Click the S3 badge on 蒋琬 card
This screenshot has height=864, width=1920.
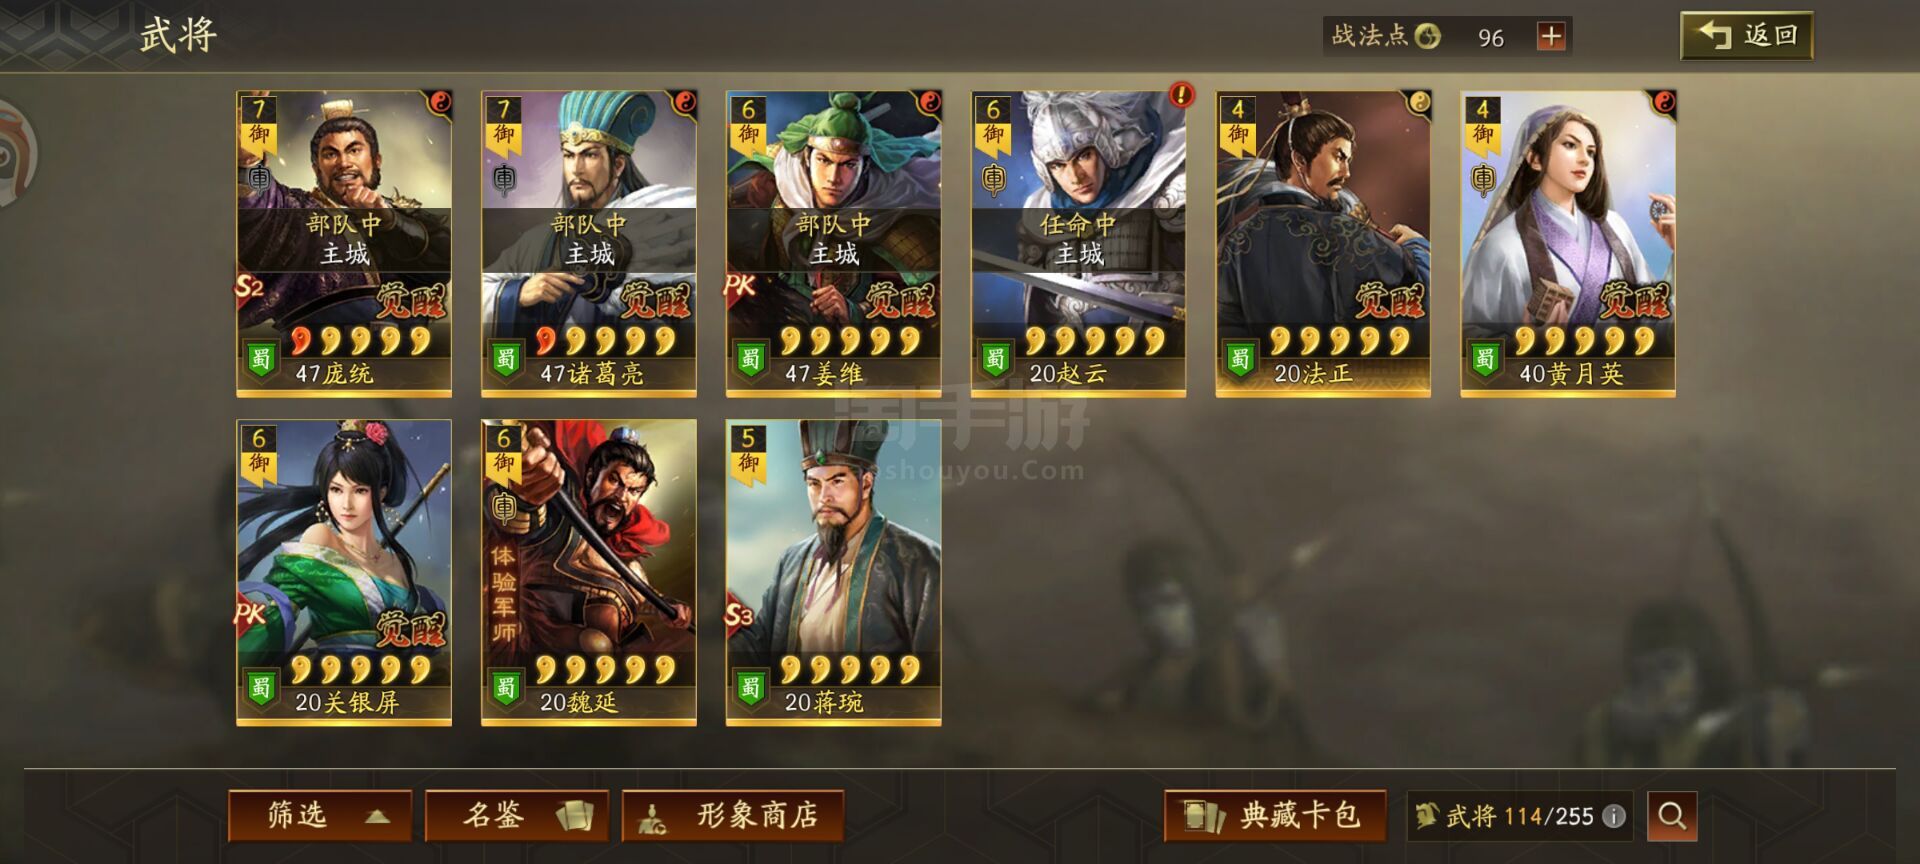click(739, 614)
